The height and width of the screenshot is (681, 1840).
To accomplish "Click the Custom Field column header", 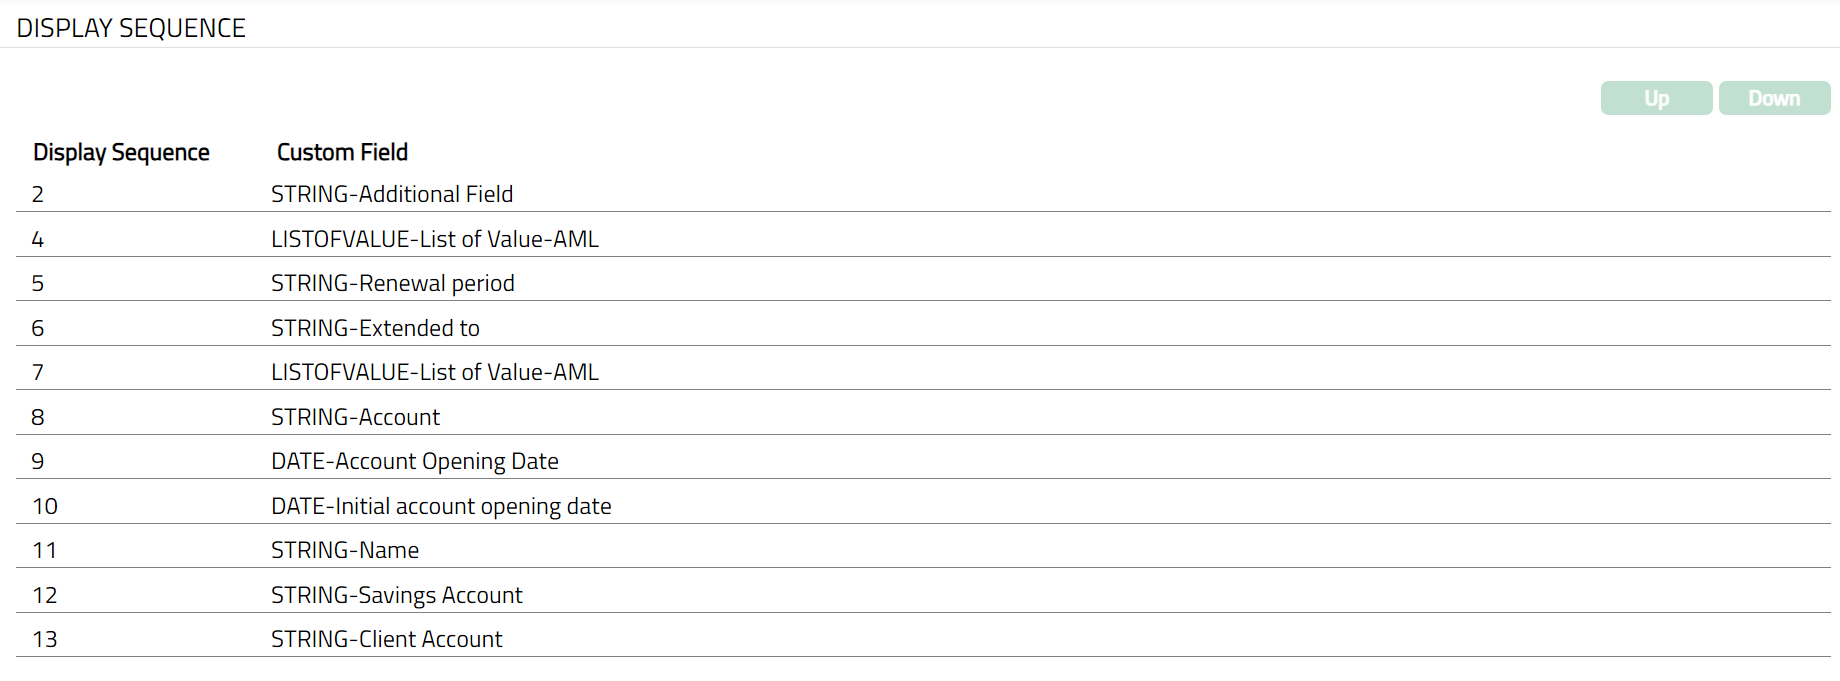I will (342, 152).
